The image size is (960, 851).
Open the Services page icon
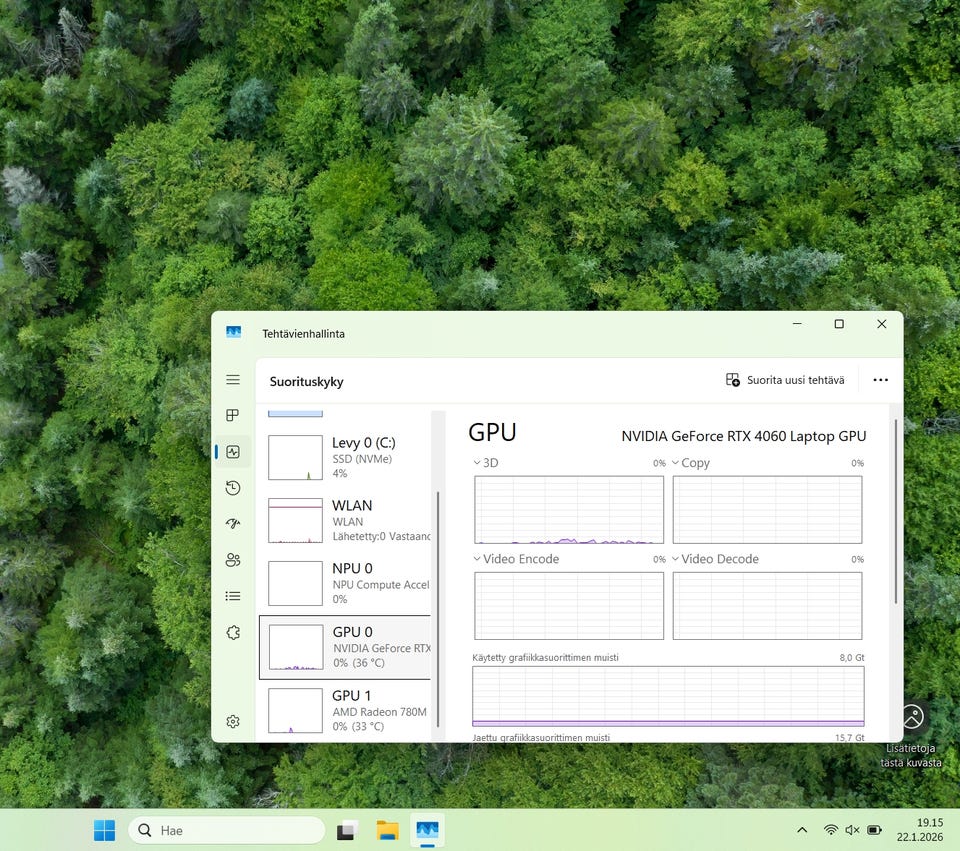pyautogui.click(x=233, y=632)
